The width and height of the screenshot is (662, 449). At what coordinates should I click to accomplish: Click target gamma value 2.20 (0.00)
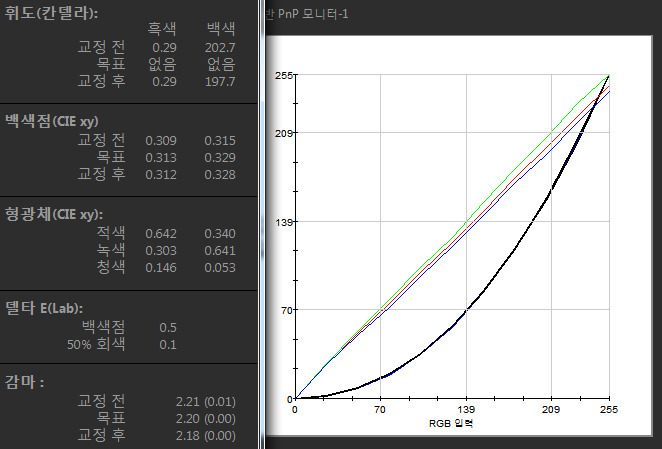pyautogui.click(x=206, y=419)
